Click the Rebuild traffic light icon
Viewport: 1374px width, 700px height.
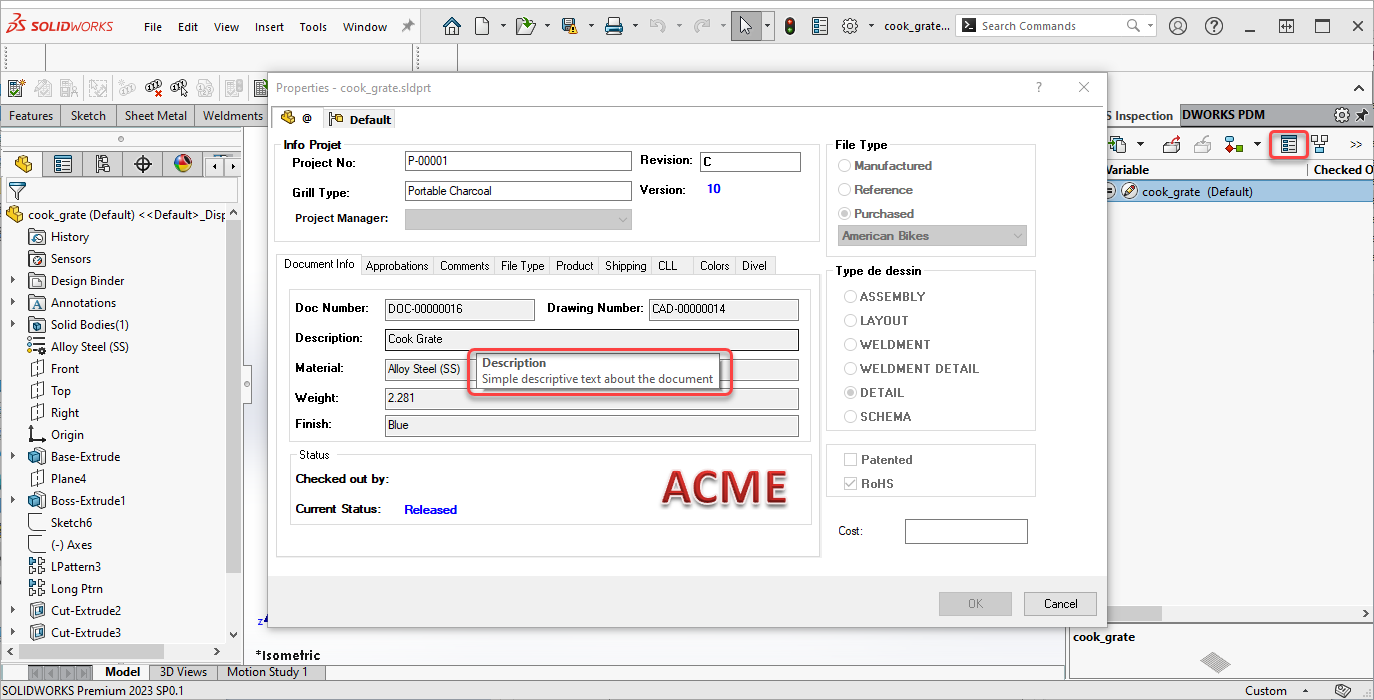click(790, 27)
